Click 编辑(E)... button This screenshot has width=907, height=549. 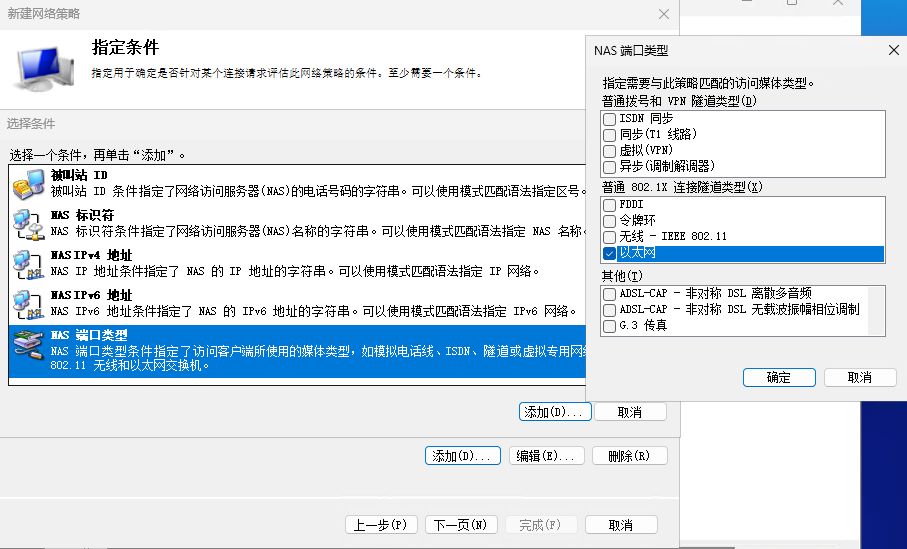click(546, 456)
